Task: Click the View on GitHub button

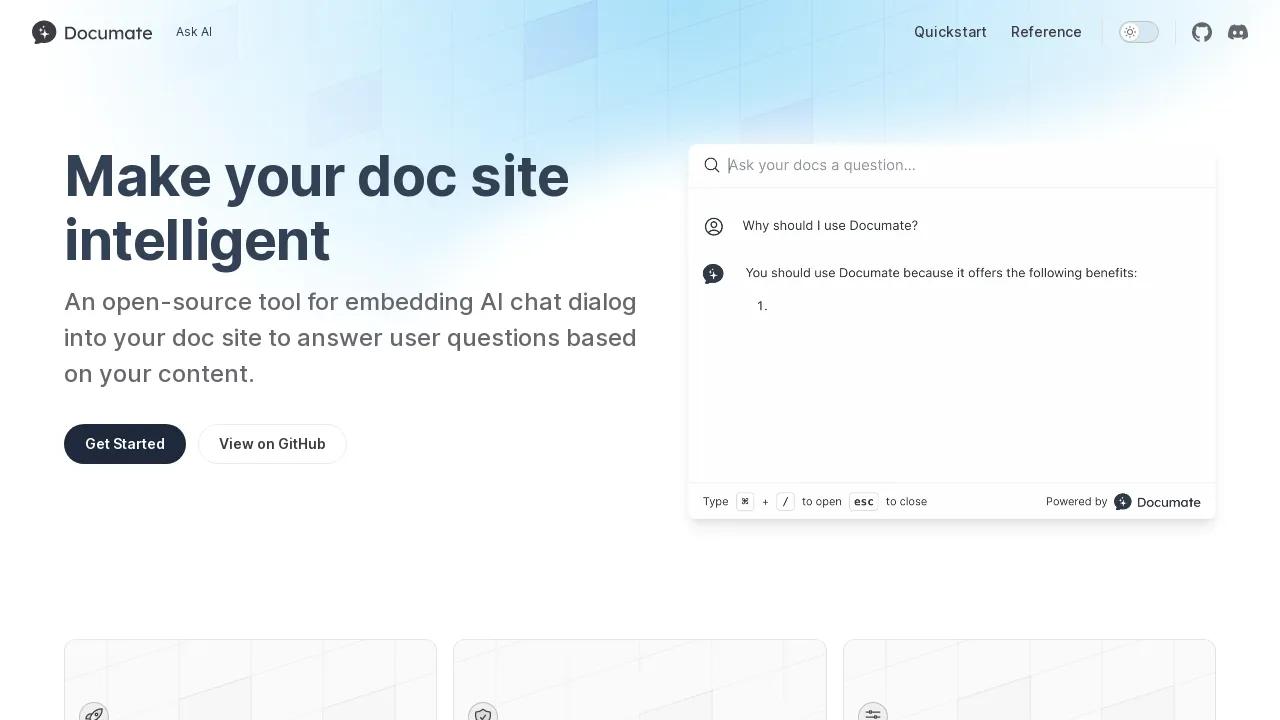Action: tap(272, 444)
